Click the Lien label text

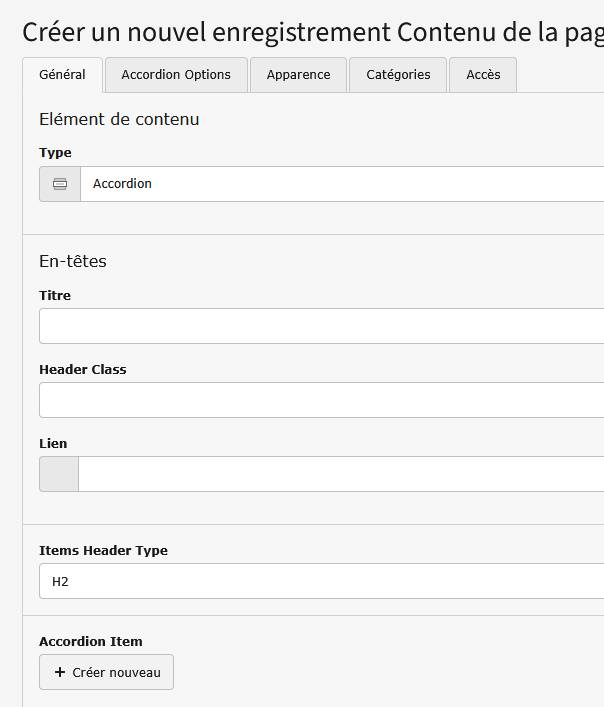(53, 444)
